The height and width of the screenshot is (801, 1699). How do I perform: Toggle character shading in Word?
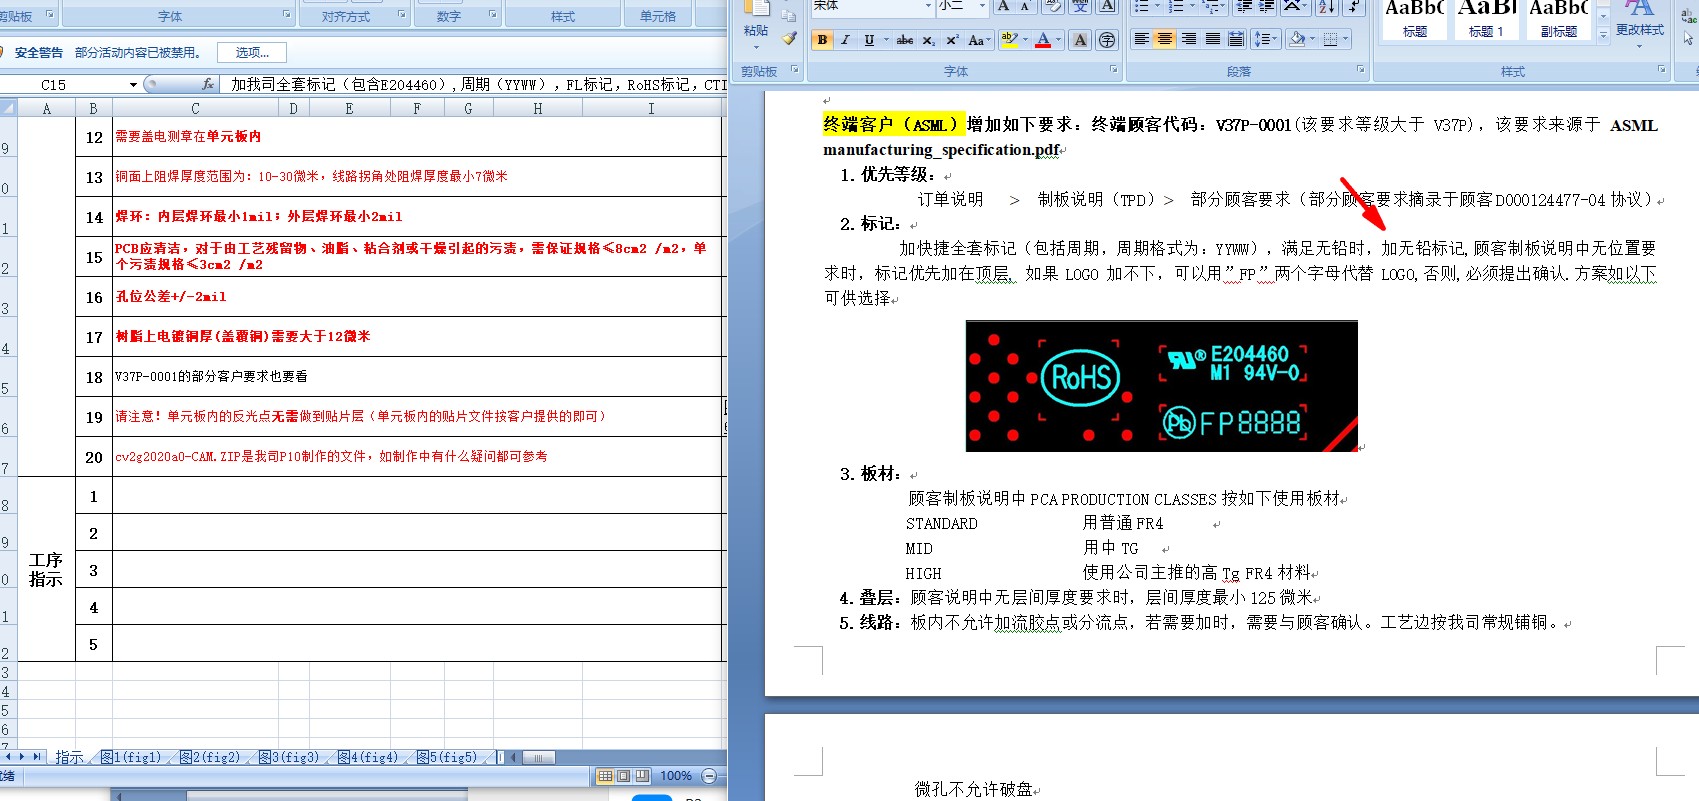point(1080,40)
